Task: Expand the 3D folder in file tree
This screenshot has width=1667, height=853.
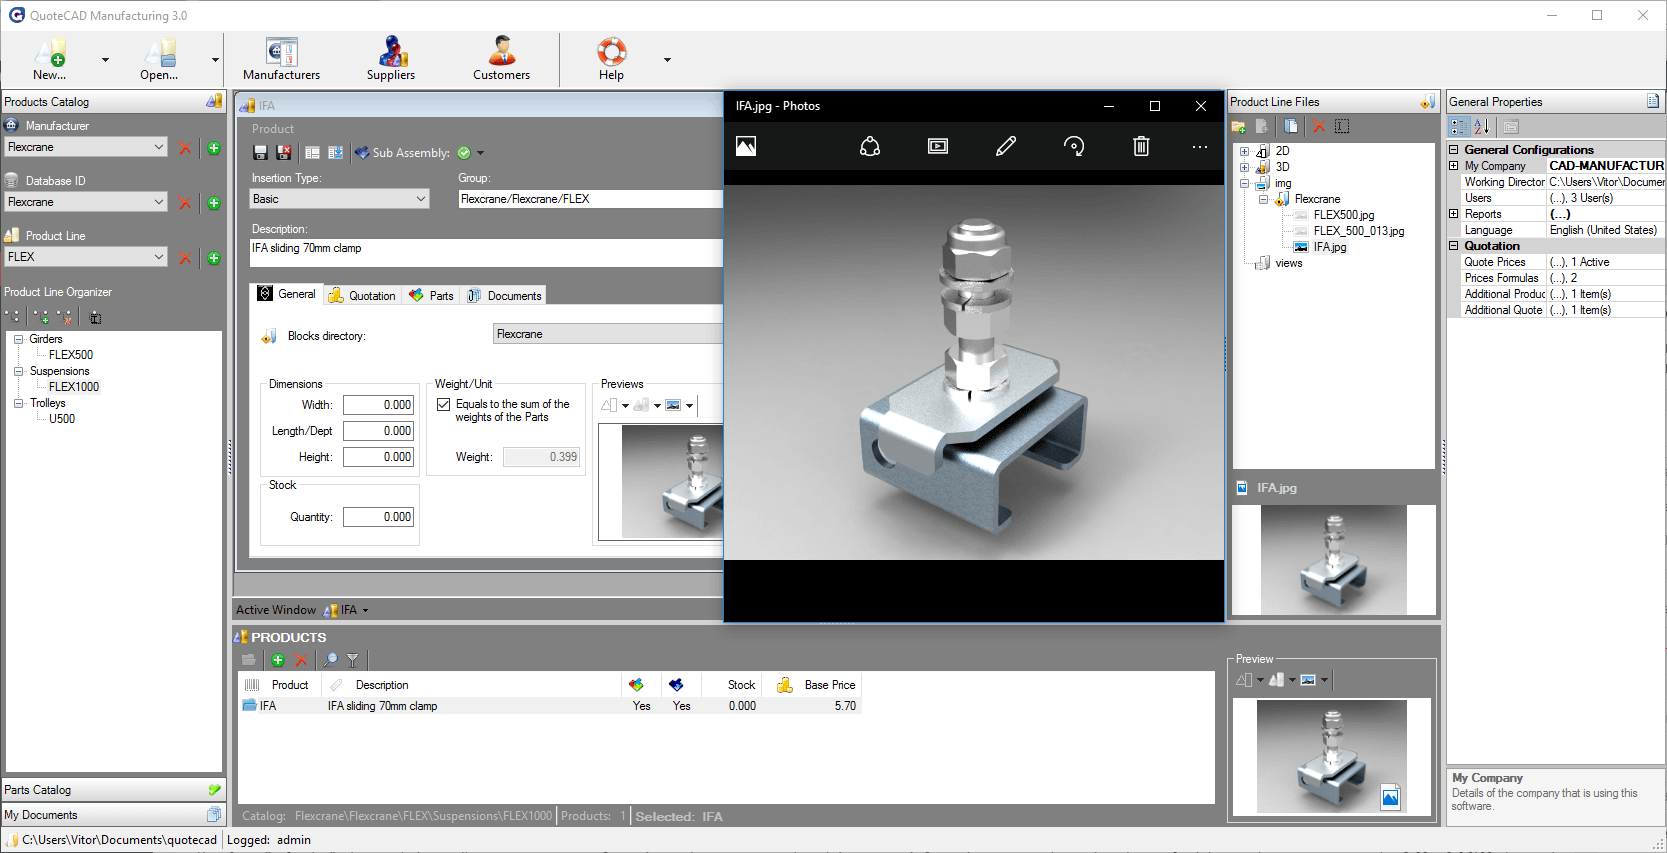Action: 1245,167
